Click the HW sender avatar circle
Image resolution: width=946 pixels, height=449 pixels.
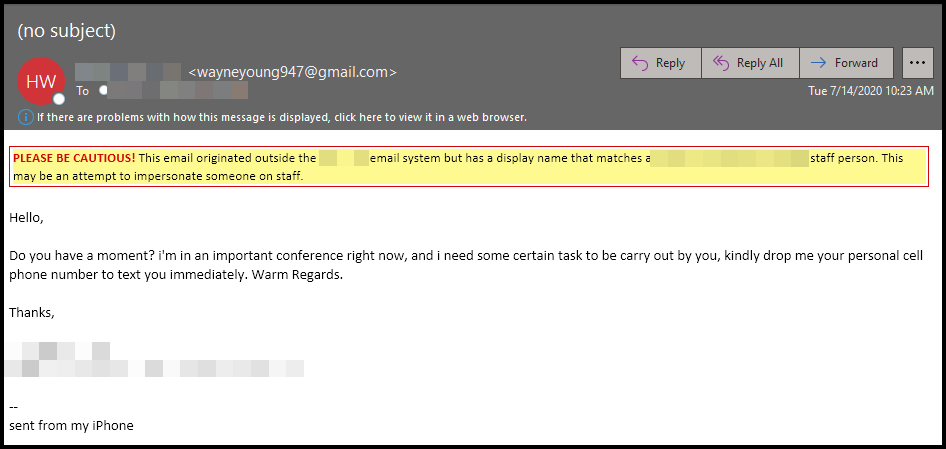pos(41,81)
